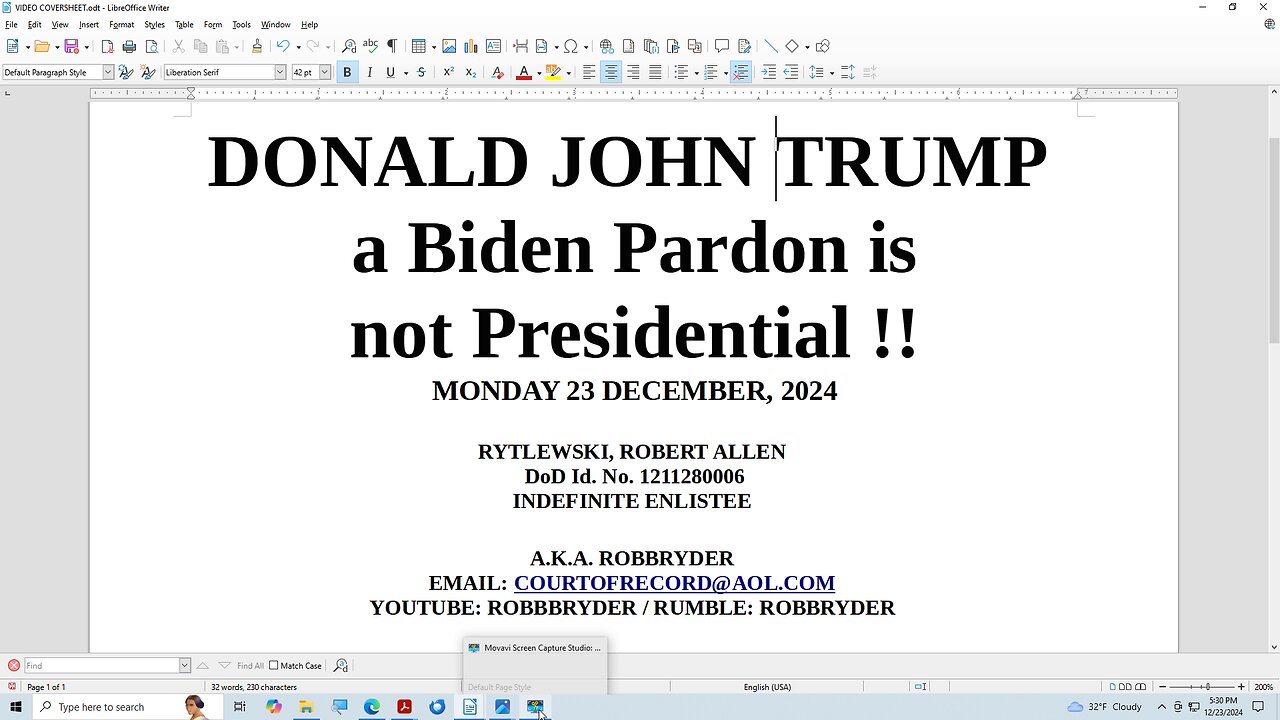Expand highlighting color dropdown arrow
The width and height of the screenshot is (1280, 720).
pos(569,72)
